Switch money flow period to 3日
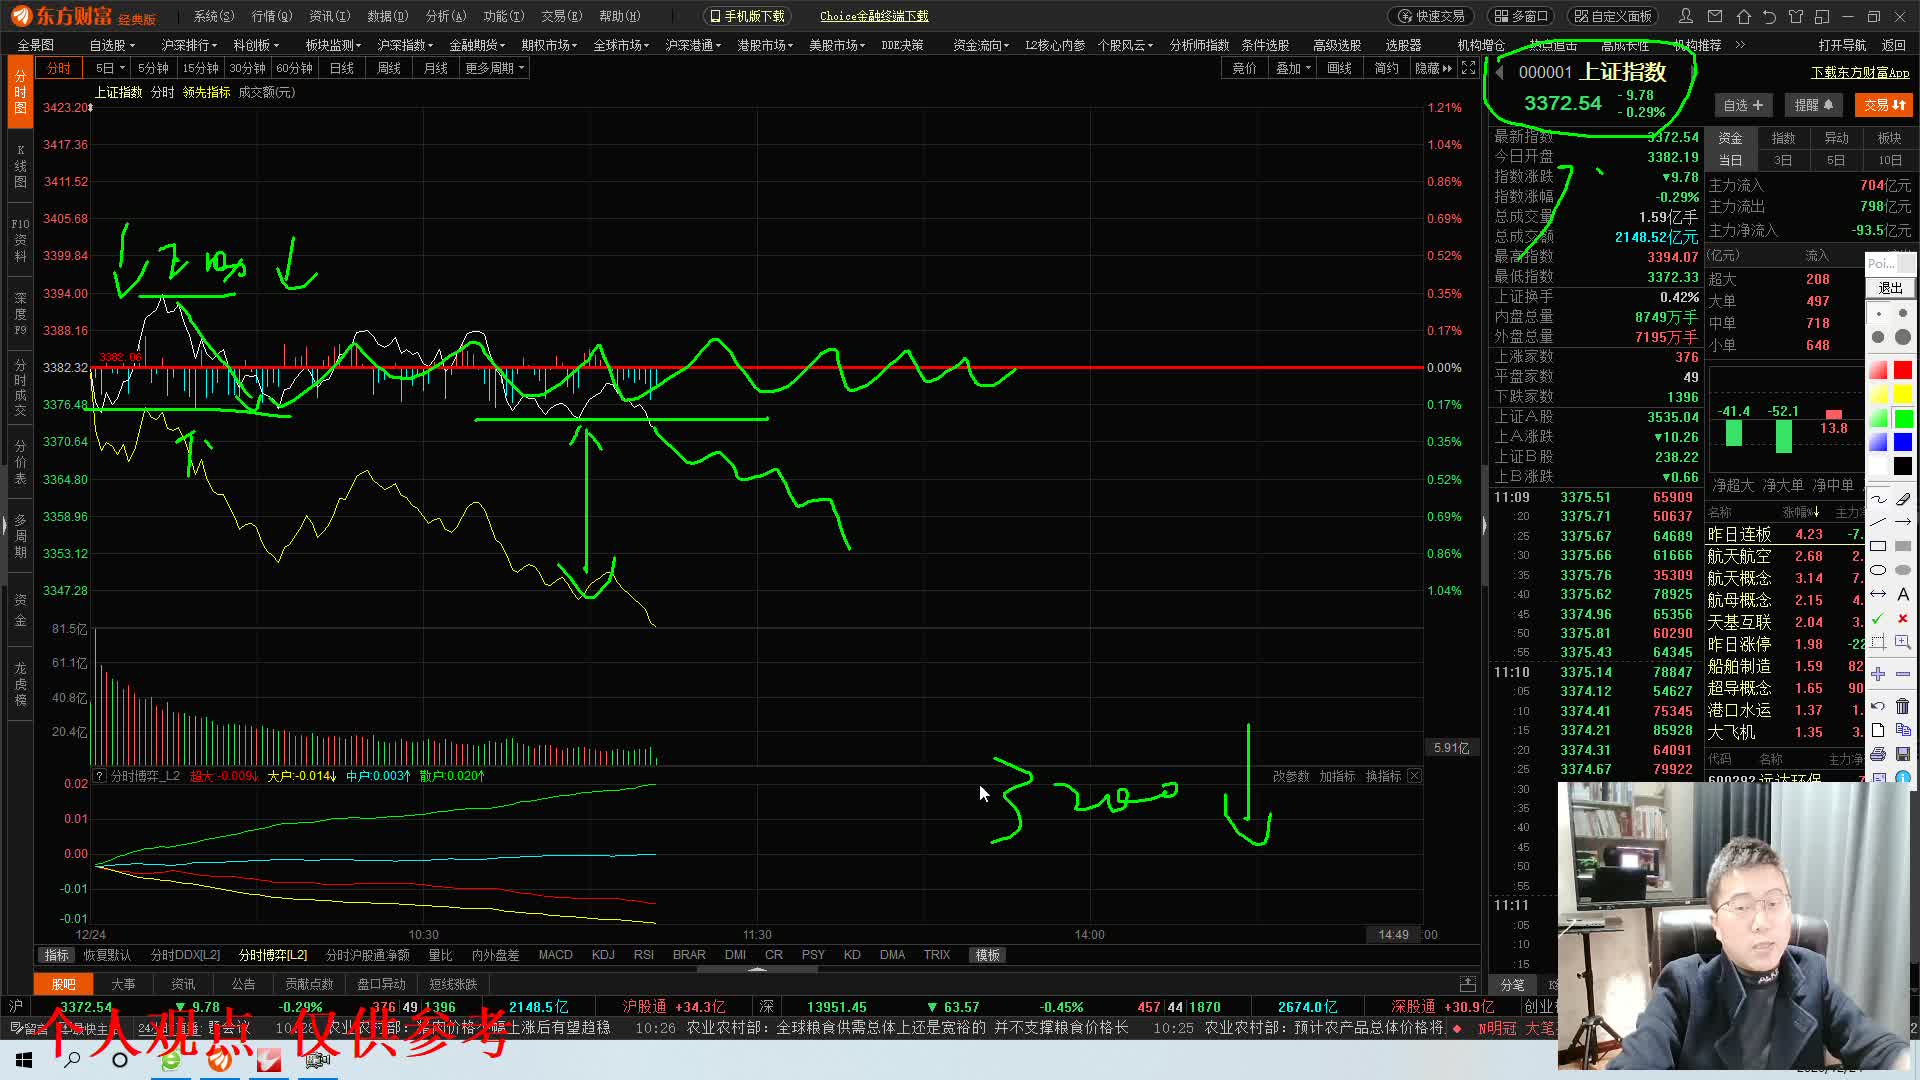1920x1080 pixels. [1783, 160]
